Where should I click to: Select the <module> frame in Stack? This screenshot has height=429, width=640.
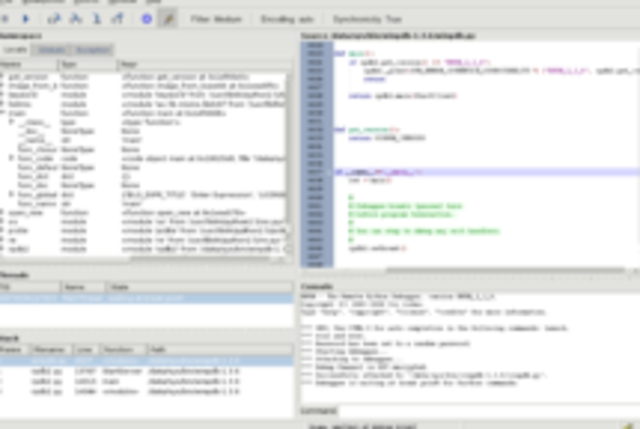[146, 391]
